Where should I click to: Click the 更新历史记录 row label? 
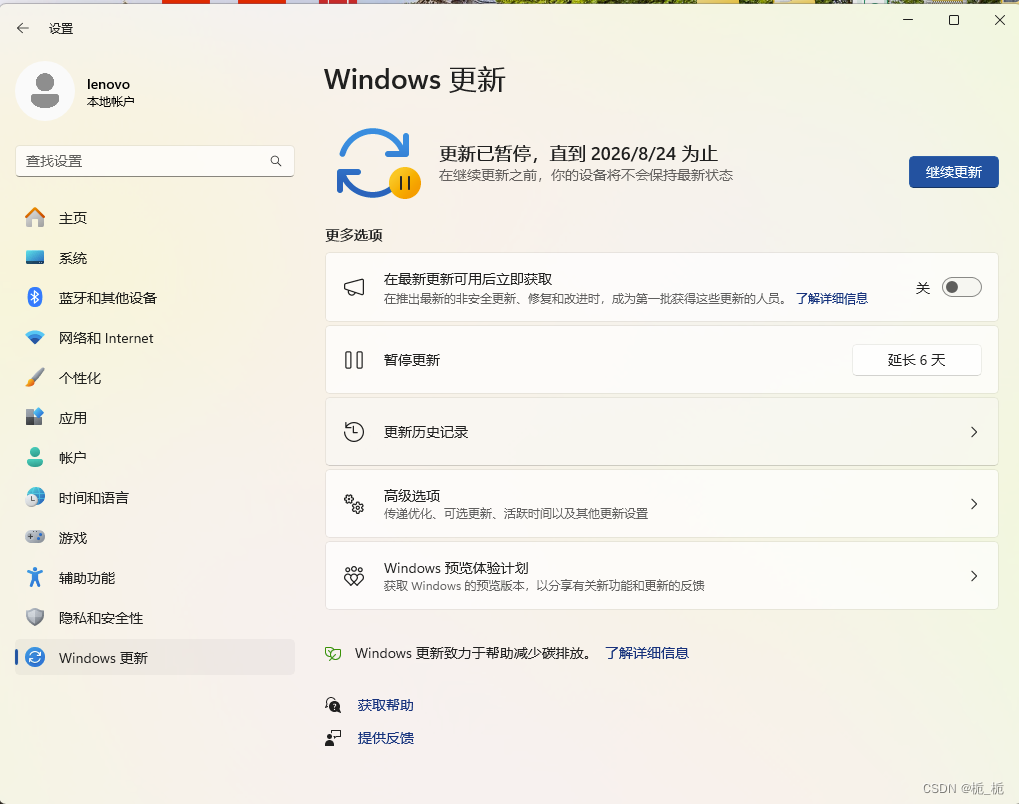point(426,432)
